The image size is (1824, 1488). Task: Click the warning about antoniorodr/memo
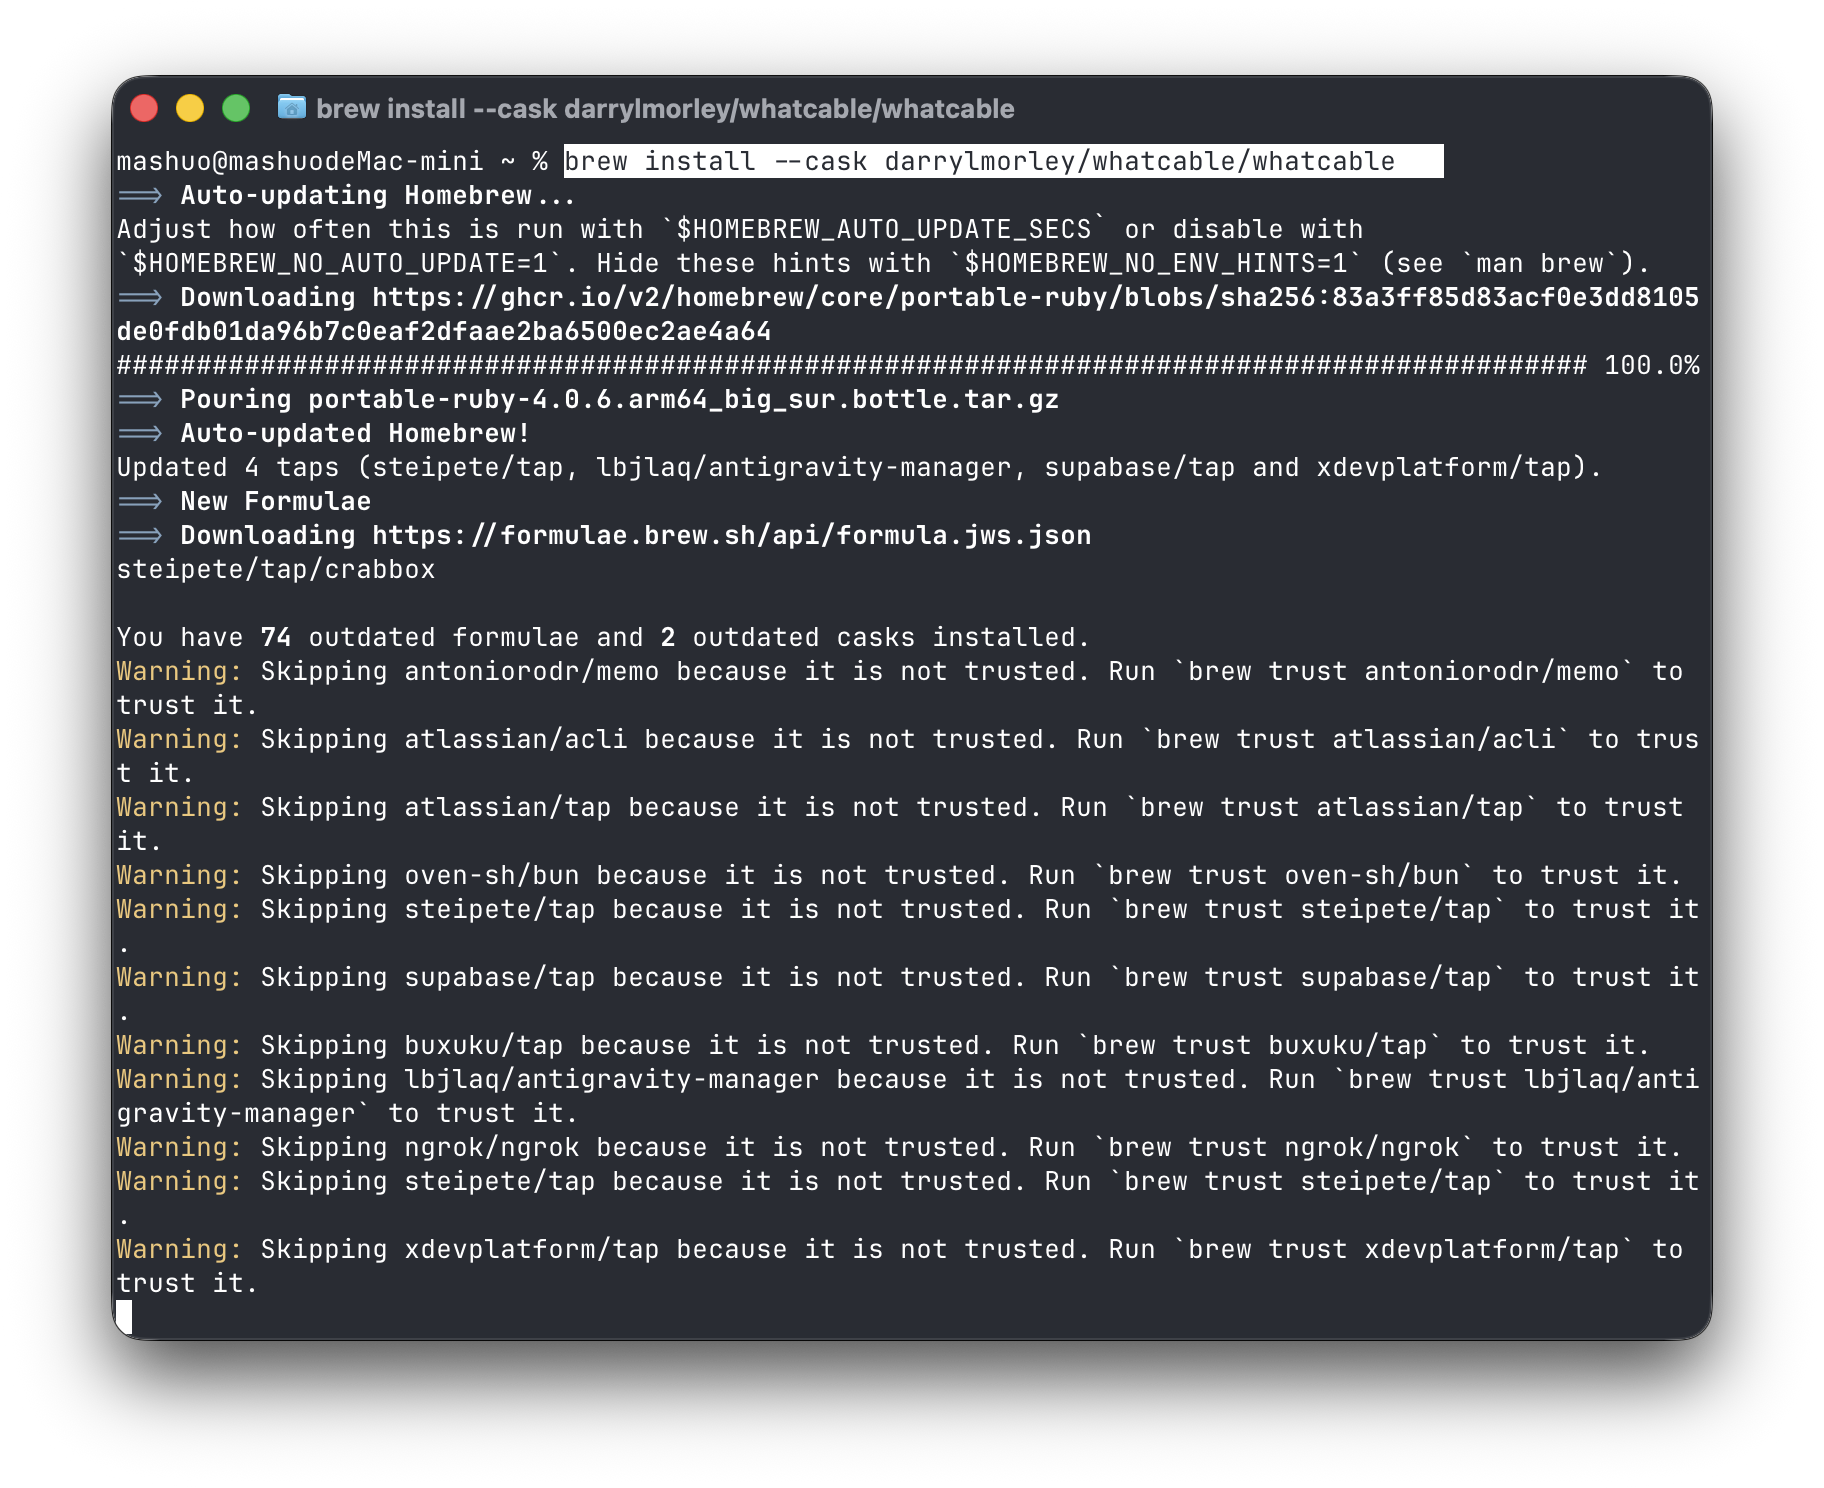click(900, 688)
